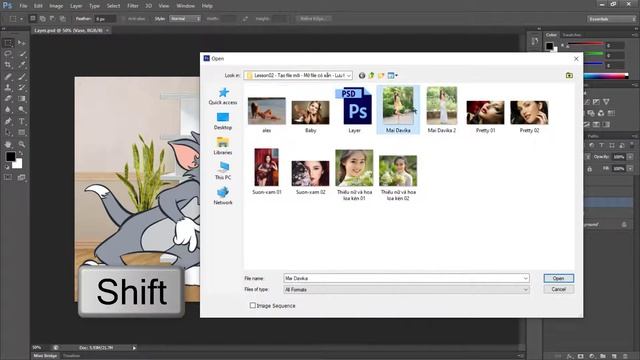Select the Path Selection tool

coord(8,133)
